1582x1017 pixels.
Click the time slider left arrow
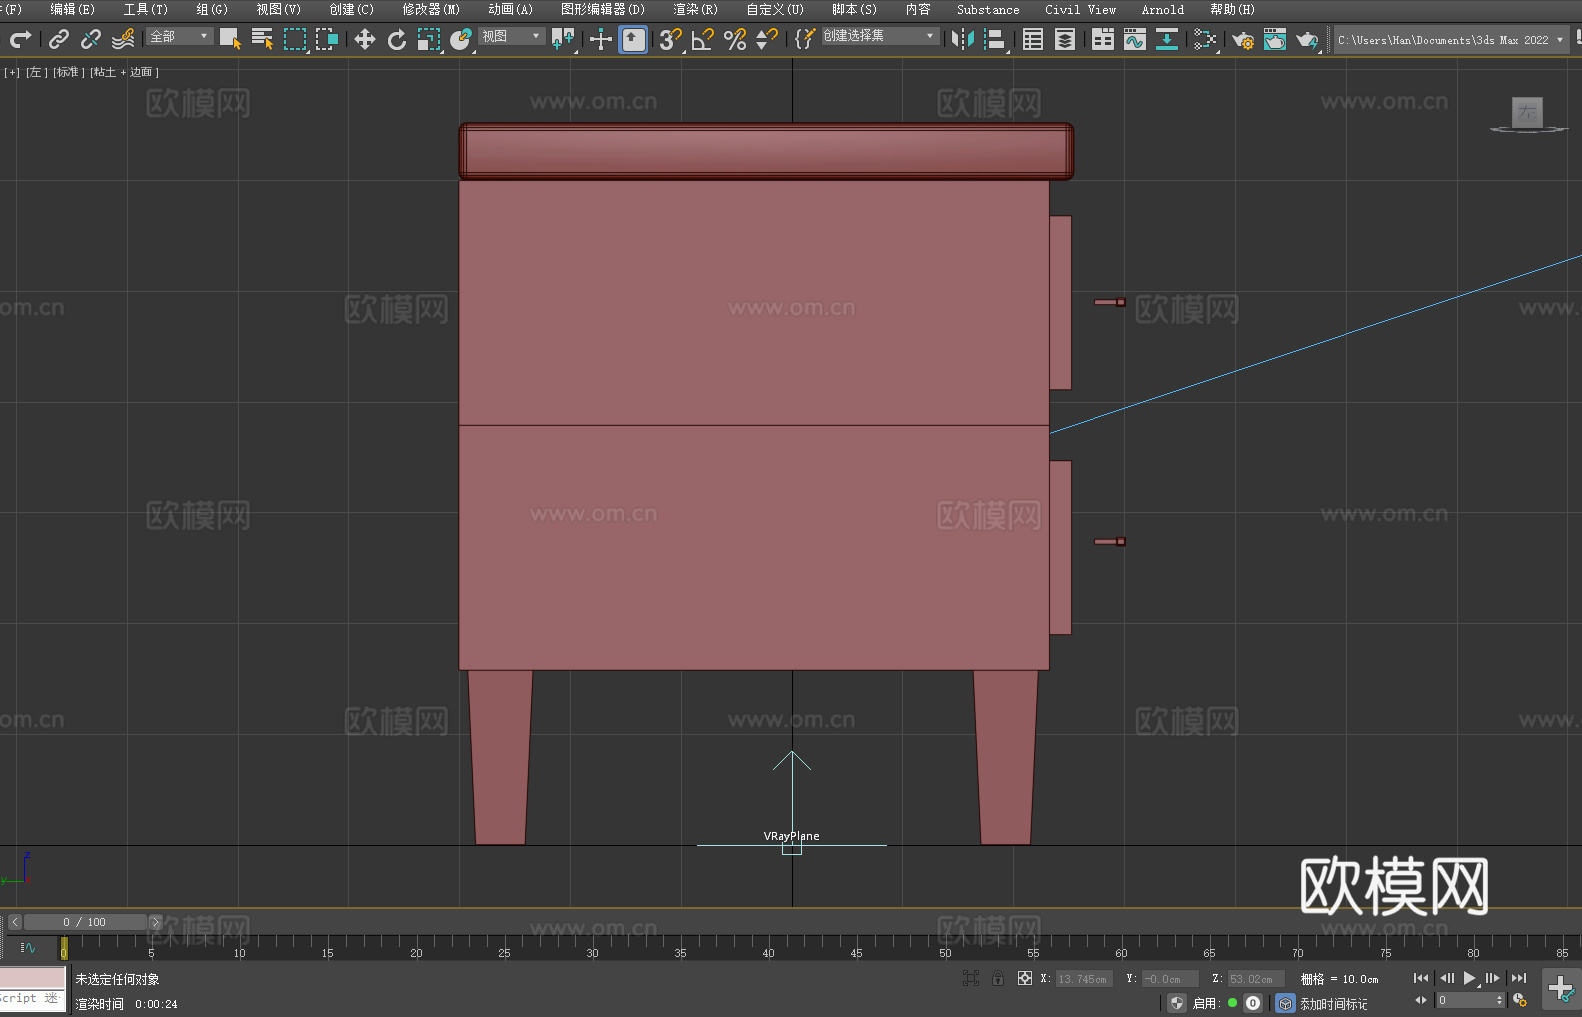pos(15,922)
